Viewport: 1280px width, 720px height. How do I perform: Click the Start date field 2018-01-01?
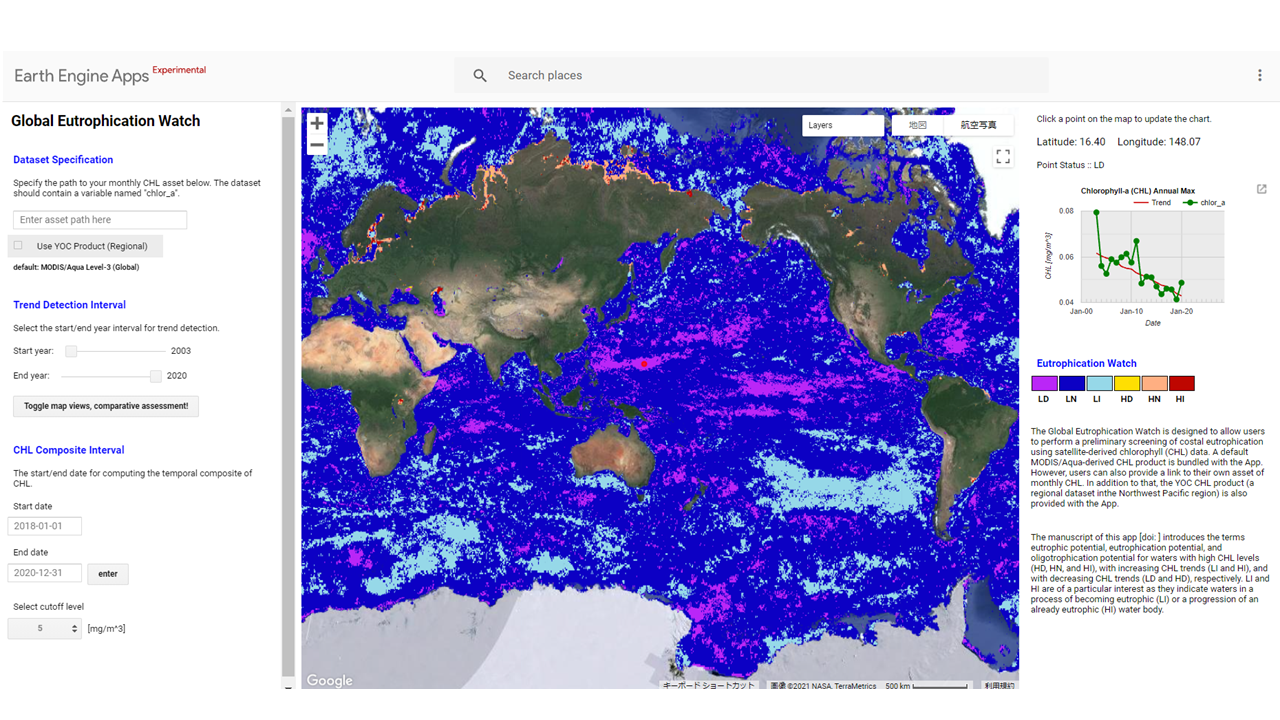coord(45,526)
